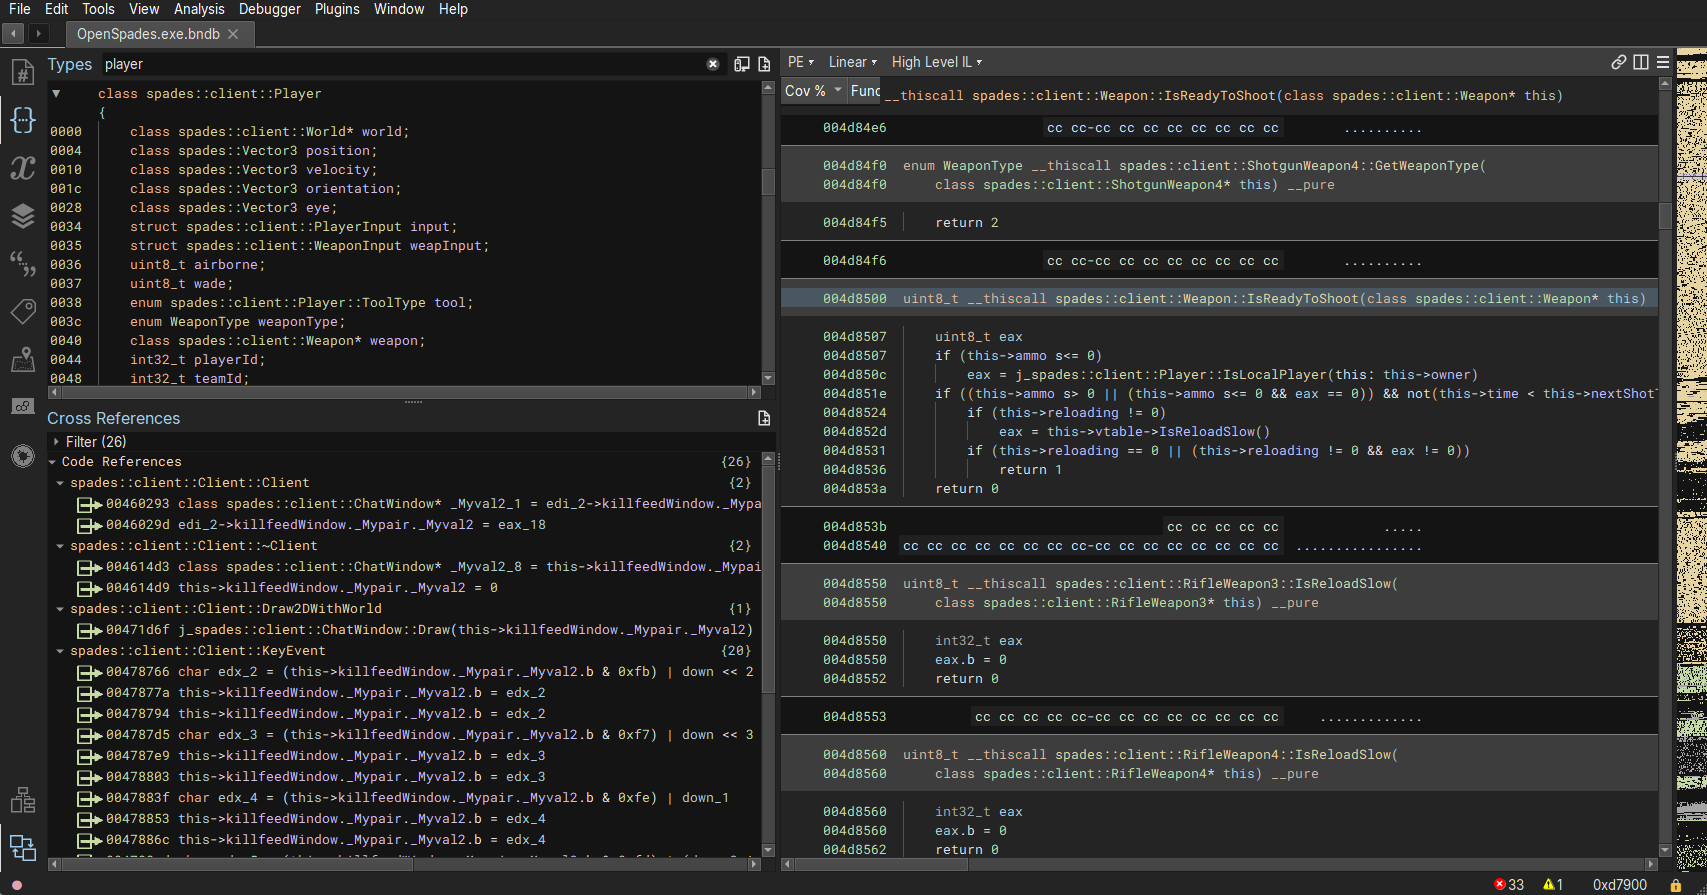Split the view pane
The image size is (1707, 895).
point(1641,62)
